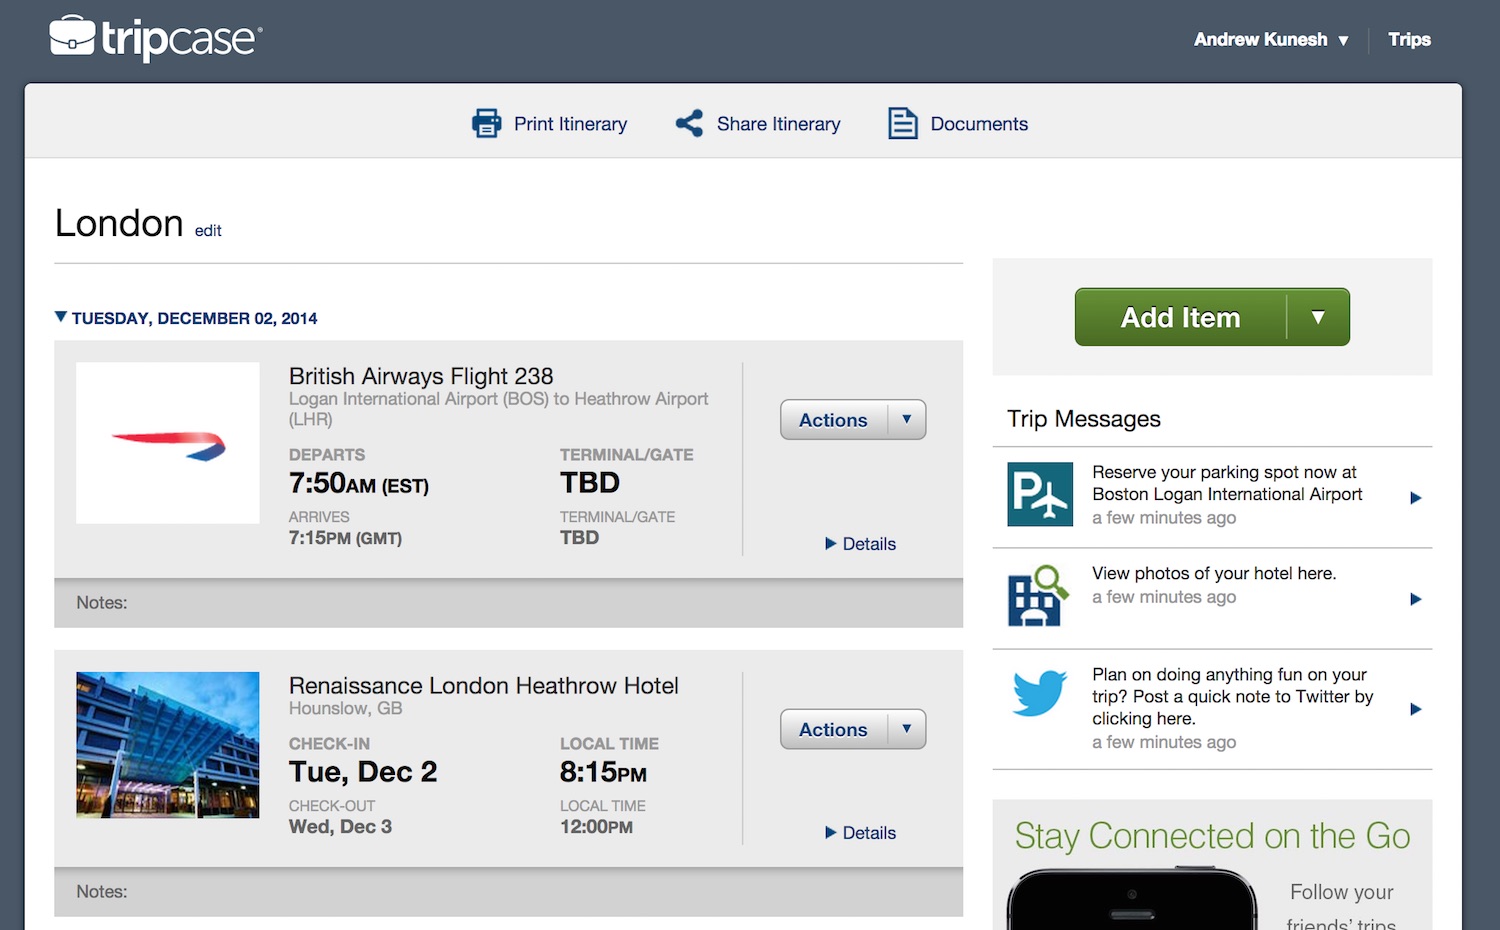1500x930 pixels.
Task: Open the Add Item dropdown arrow
Action: point(1318,317)
